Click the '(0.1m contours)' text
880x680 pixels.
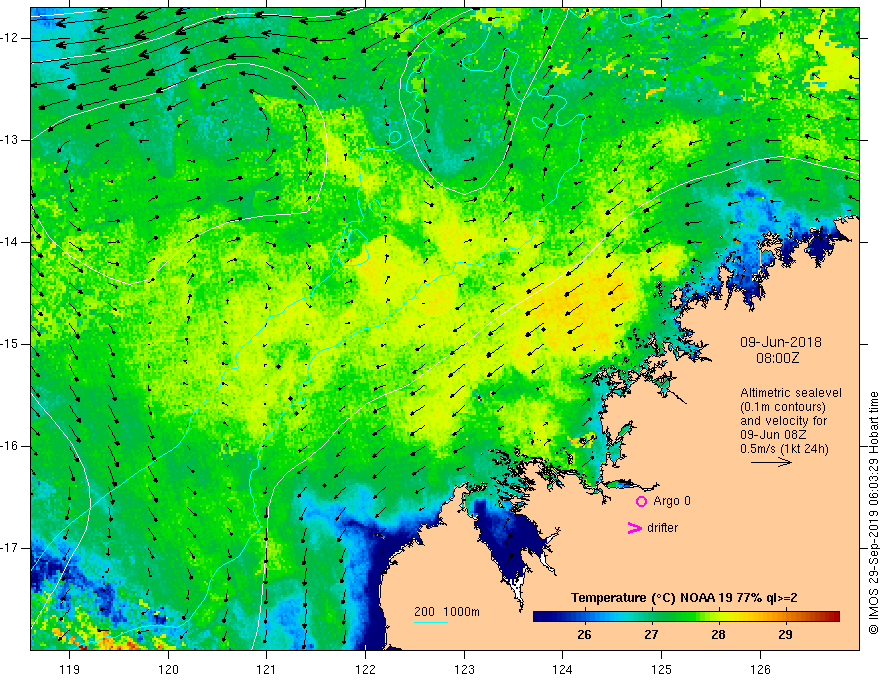point(782,407)
